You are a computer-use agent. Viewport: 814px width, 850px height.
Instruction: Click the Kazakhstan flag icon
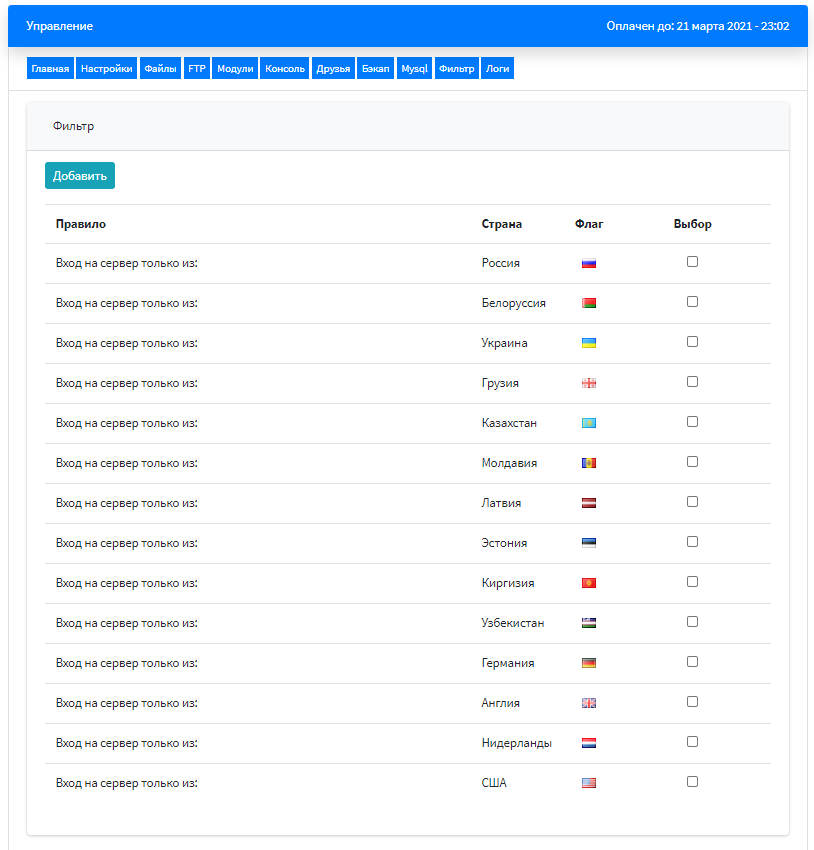click(589, 423)
